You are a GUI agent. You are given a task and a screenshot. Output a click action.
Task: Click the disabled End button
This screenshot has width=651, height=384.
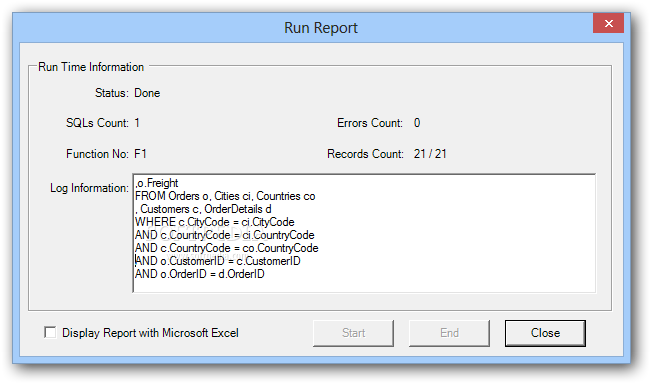coord(449,333)
